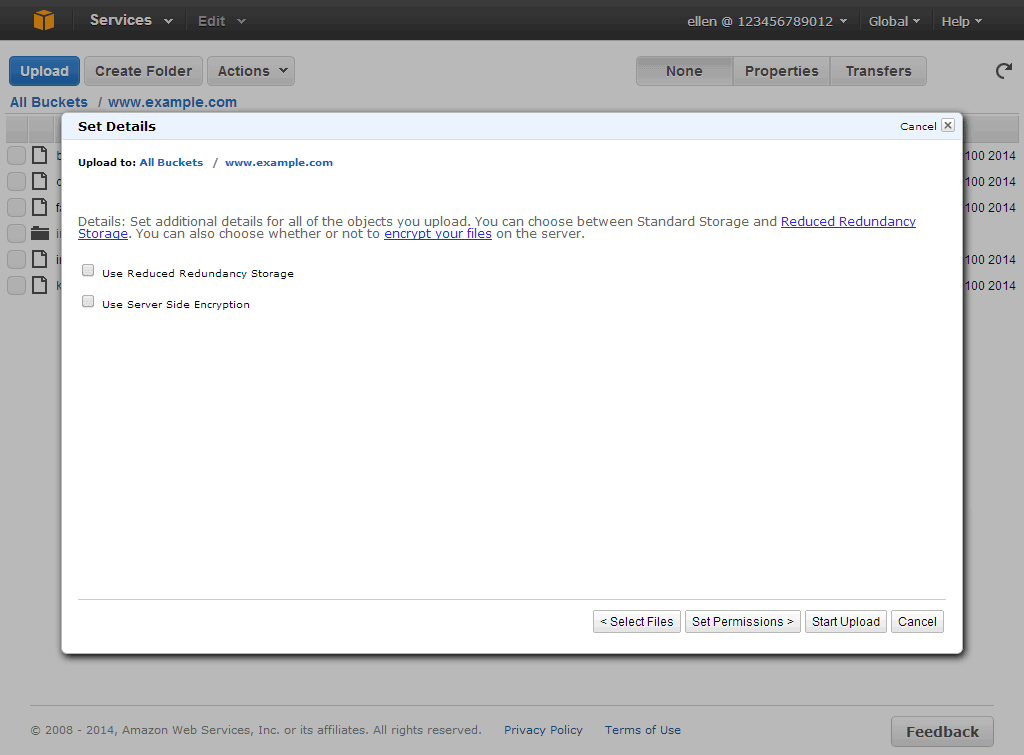Expand the Actions dropdown button

pos(251,71)
